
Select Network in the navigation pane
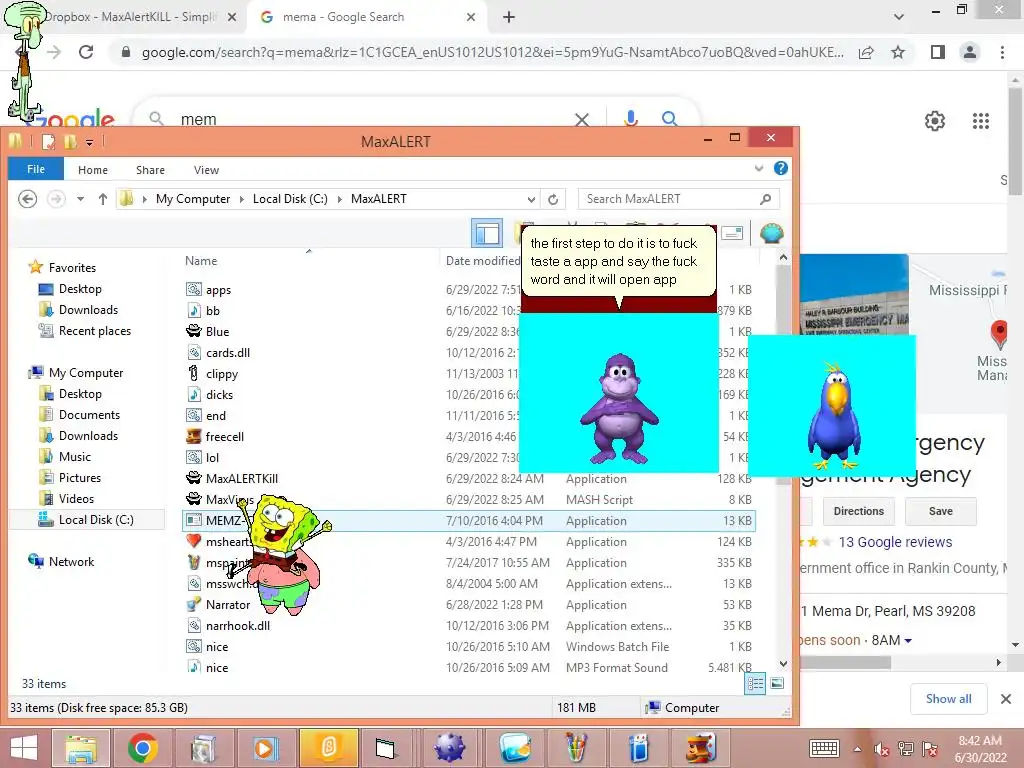pyautogui.click(x=71, y=562)
